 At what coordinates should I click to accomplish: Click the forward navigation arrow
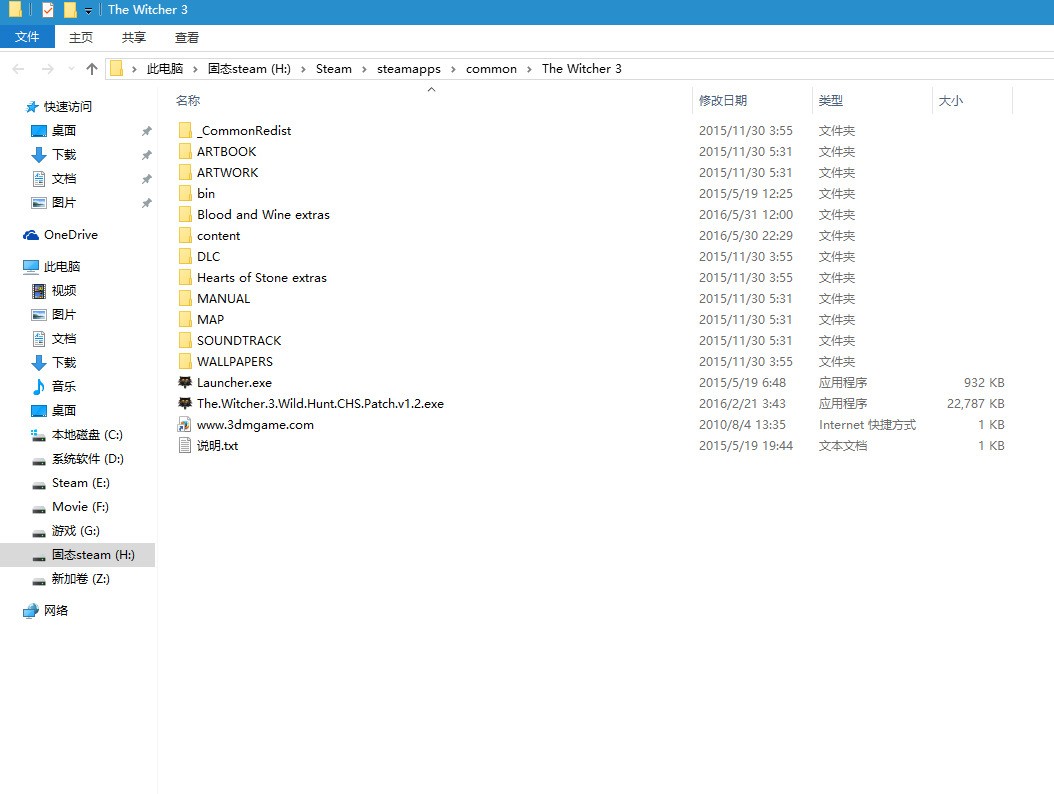pyautogui.click(x=47, y=69)
